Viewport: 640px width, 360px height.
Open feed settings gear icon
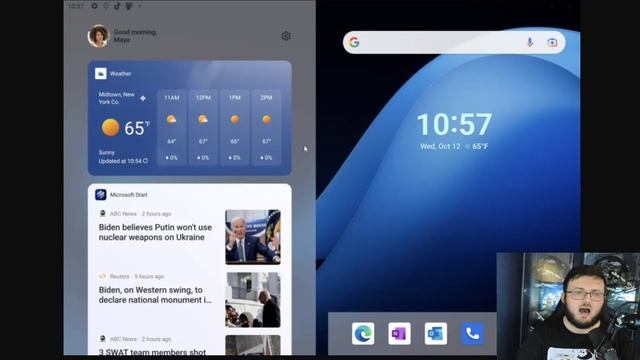point(286,36)
